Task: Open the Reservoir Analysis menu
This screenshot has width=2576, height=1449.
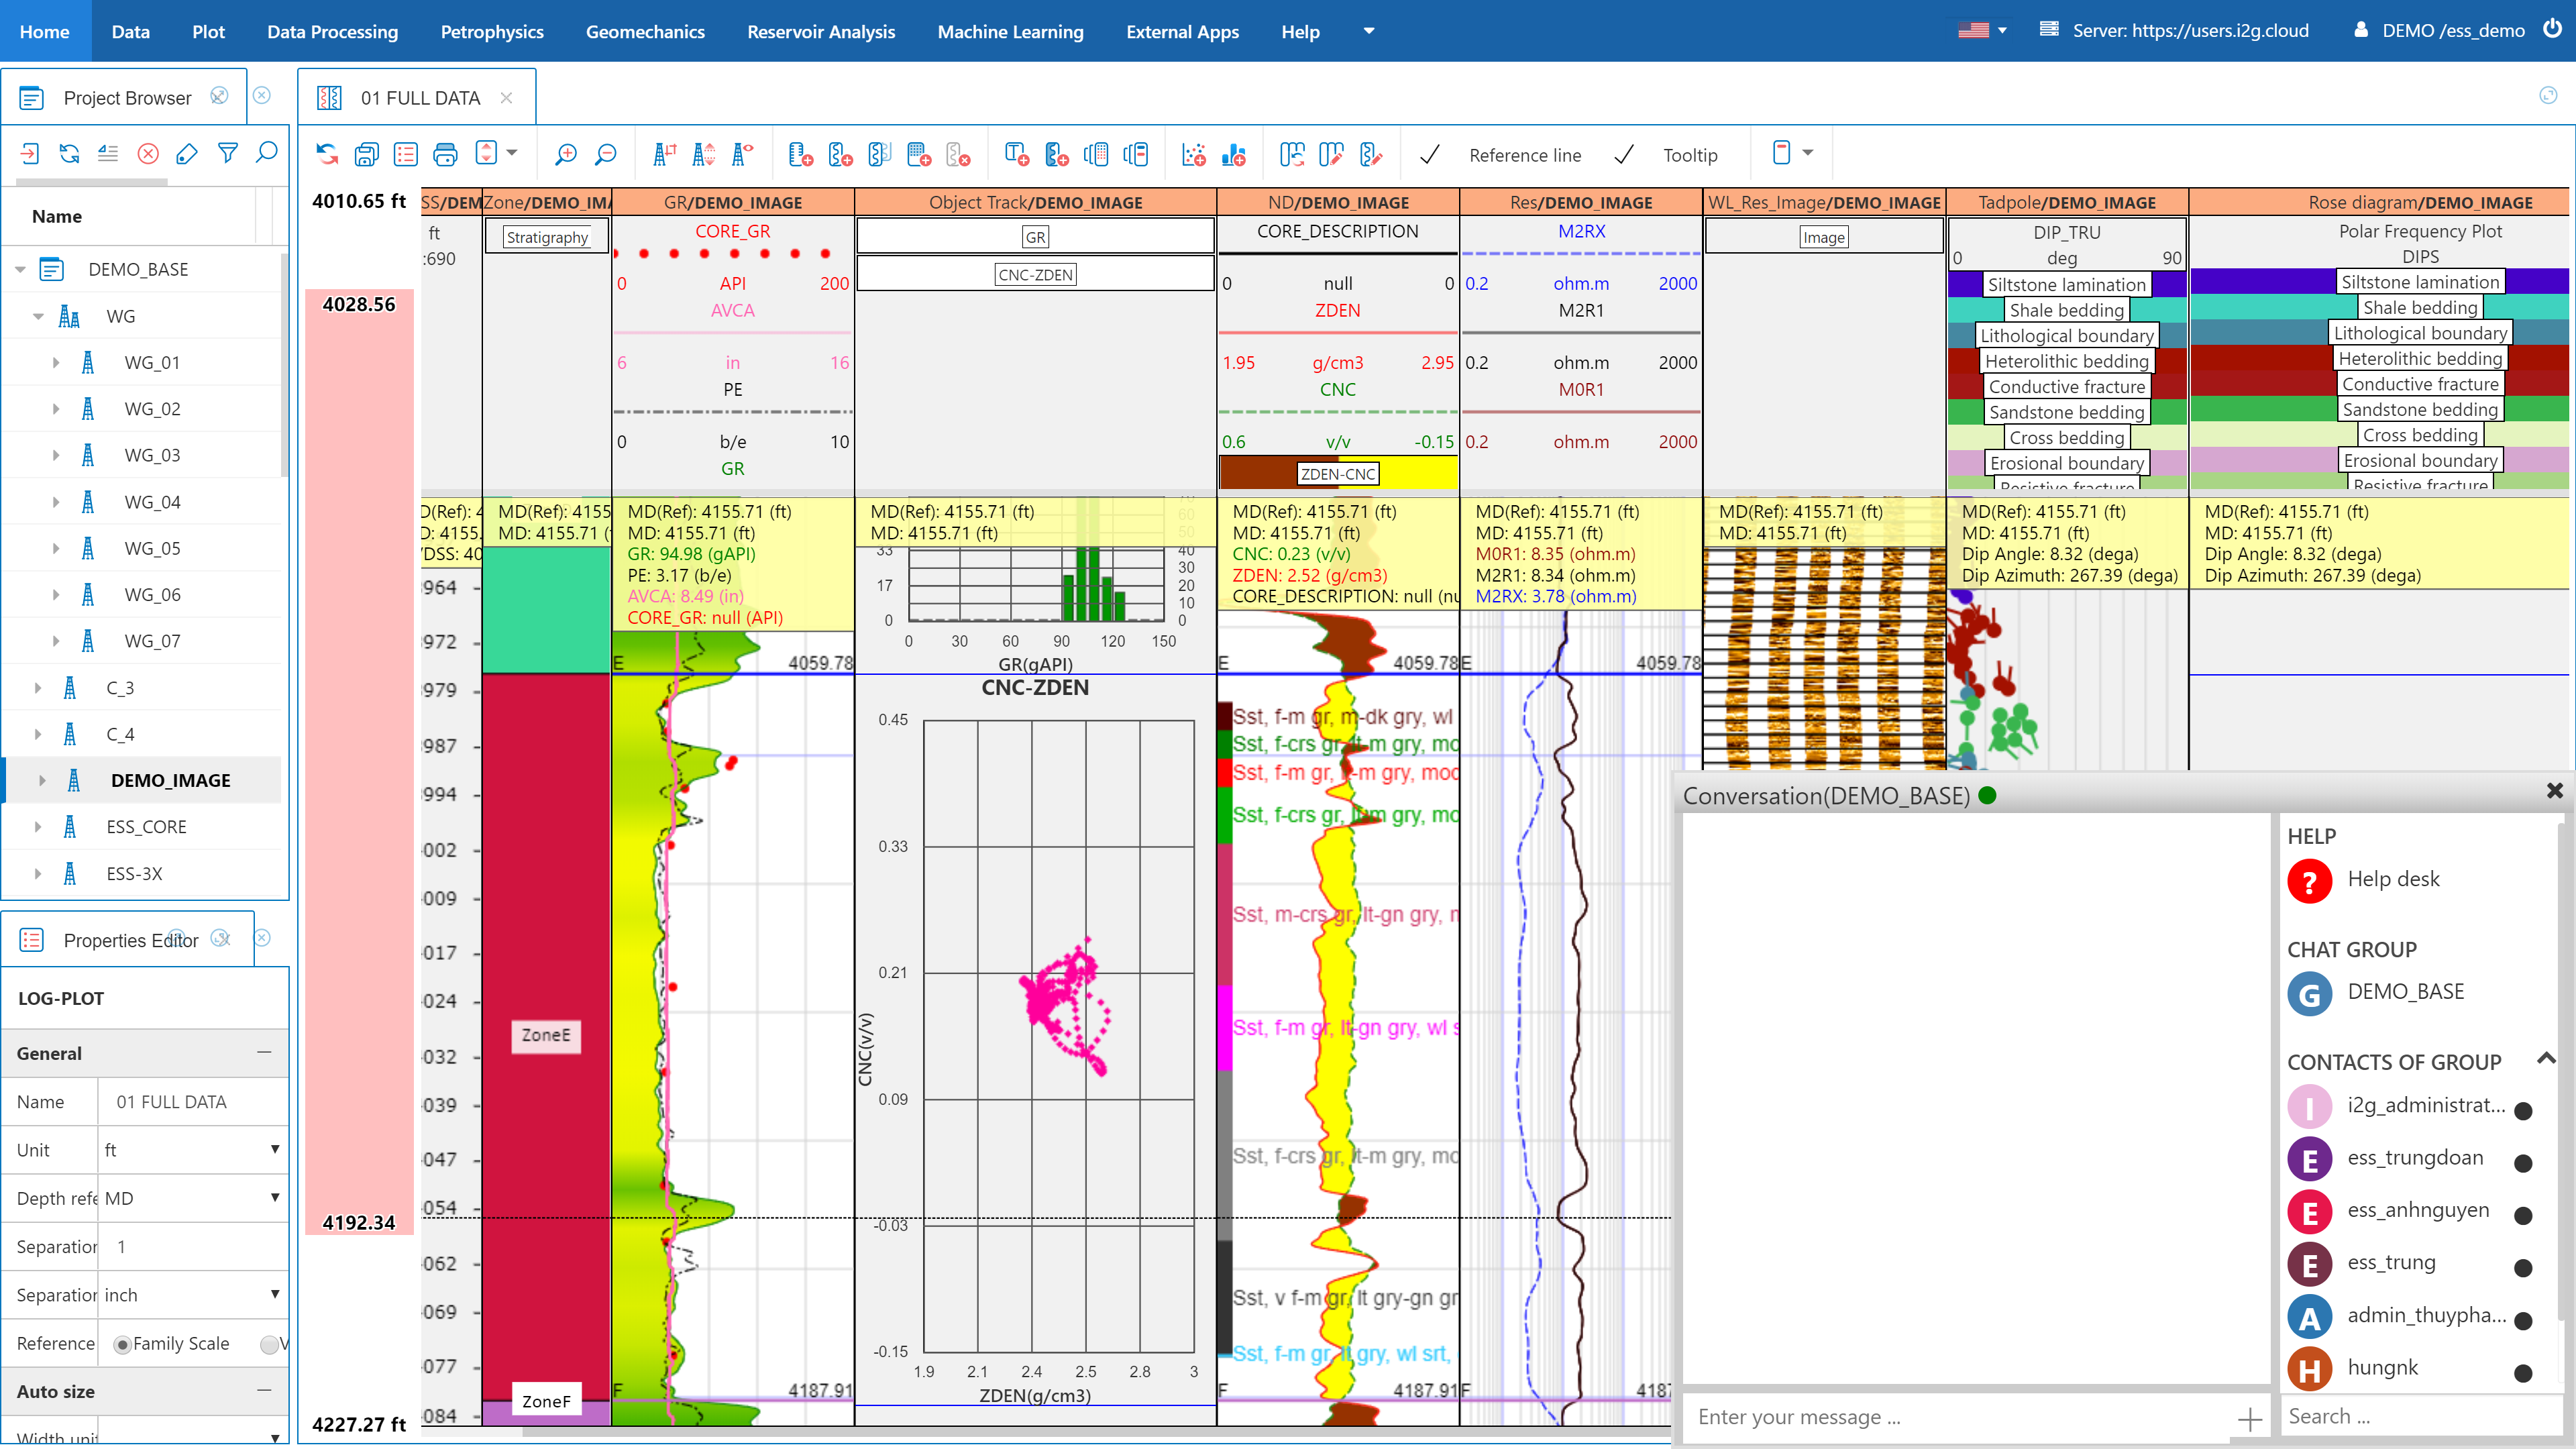Action: [821, 31]
